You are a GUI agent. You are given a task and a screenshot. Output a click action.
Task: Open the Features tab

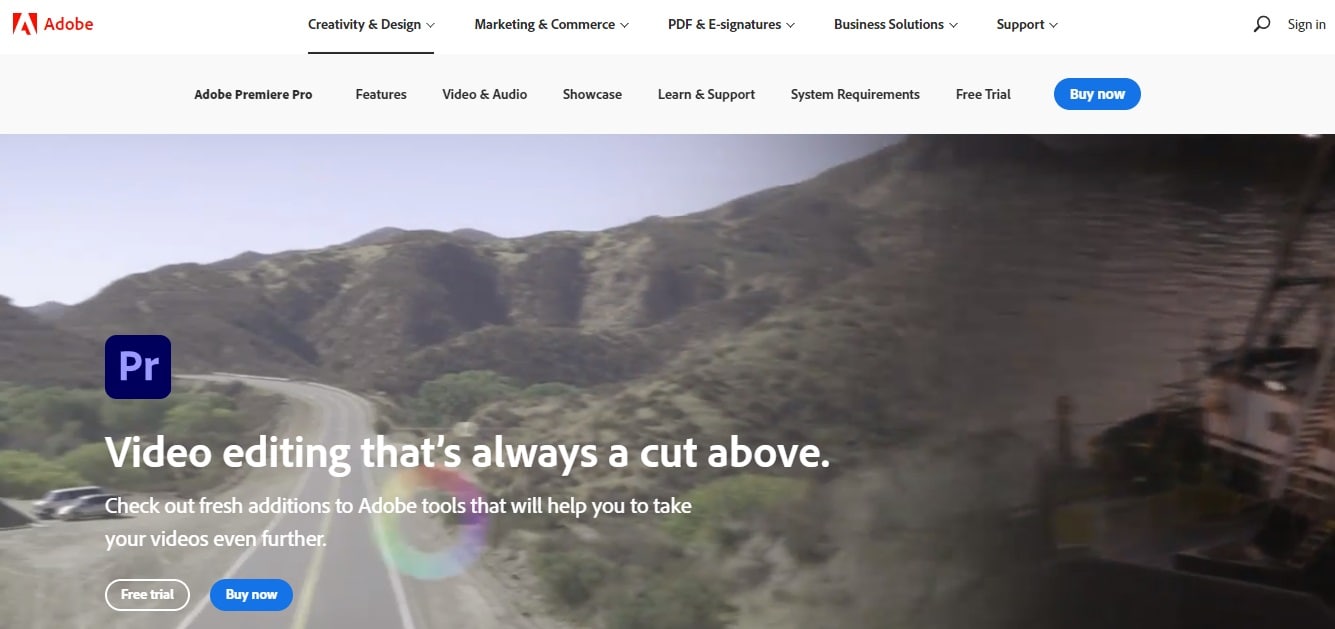click(381, 94)
